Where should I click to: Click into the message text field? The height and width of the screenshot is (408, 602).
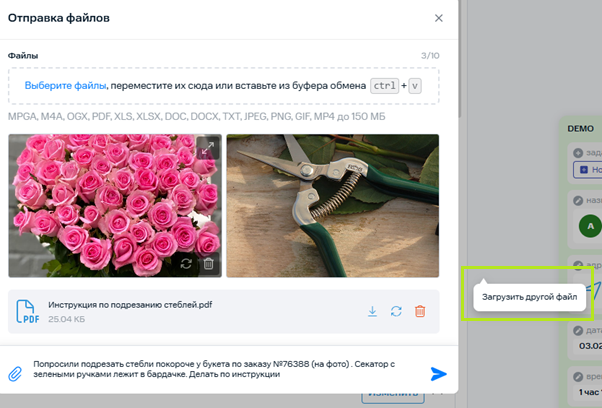tap(220, 370)
